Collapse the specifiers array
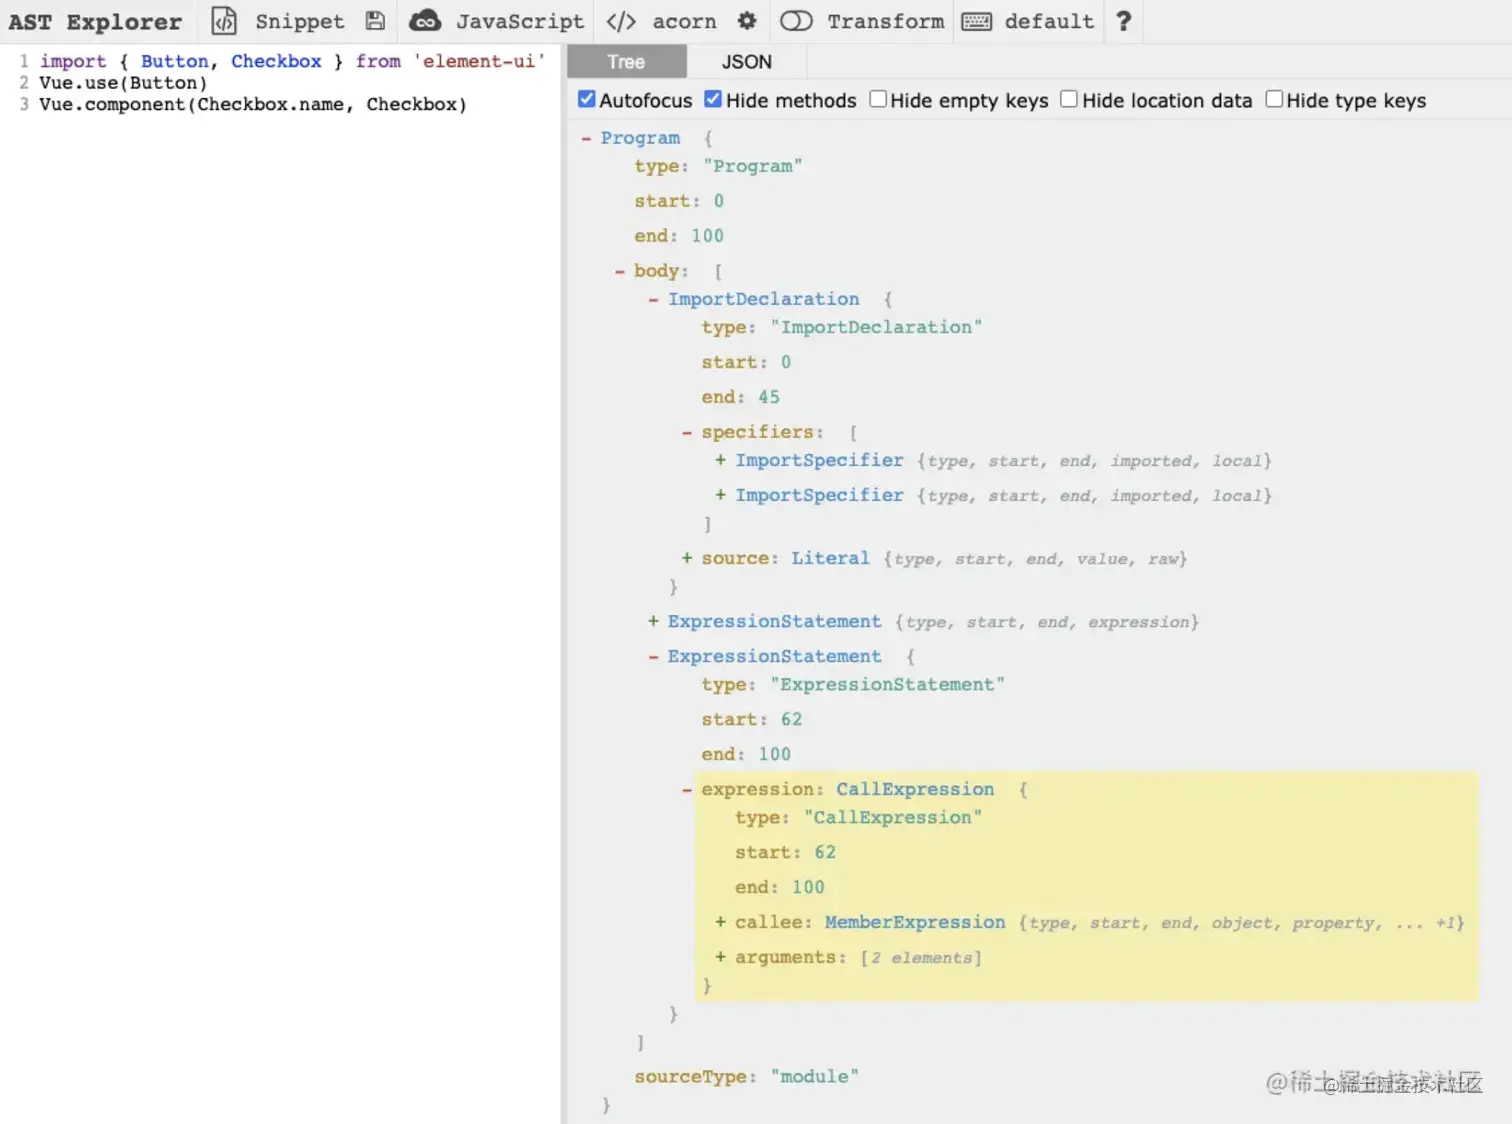Image resolution: width=1512 pixels, height=1124 pixels. (687, 432)
